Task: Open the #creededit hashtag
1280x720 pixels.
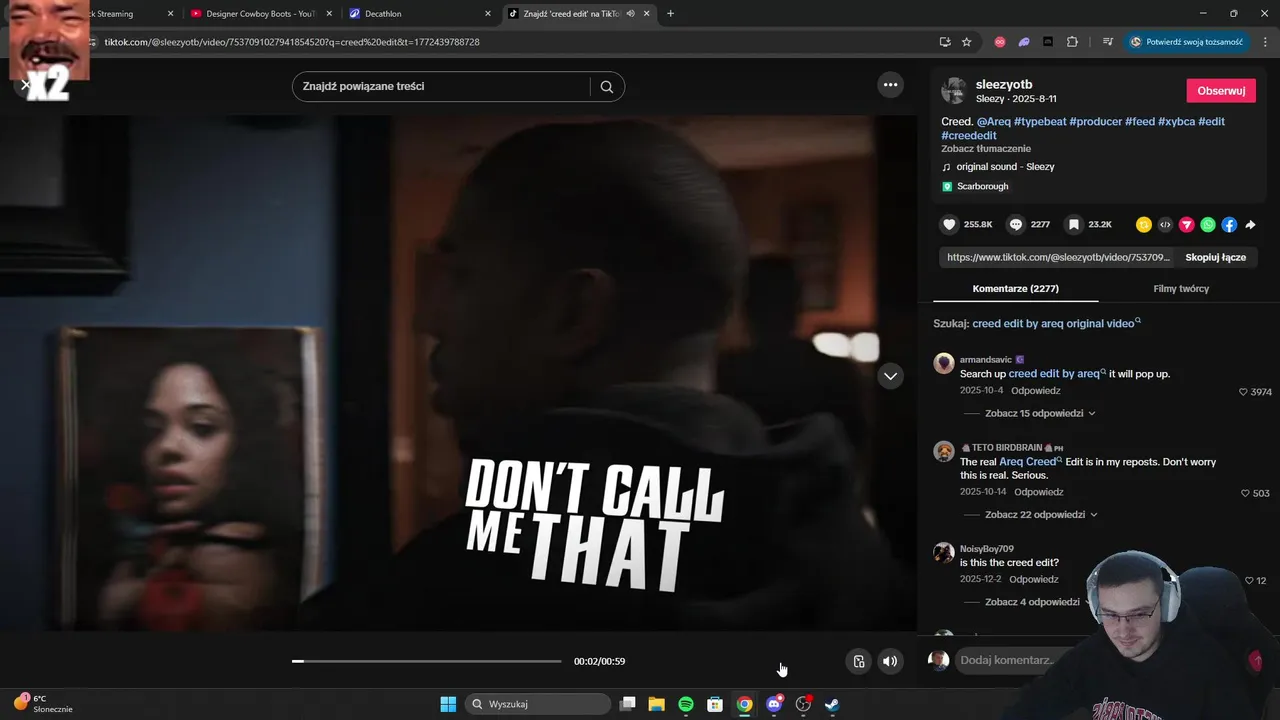Action: point(969,136)
